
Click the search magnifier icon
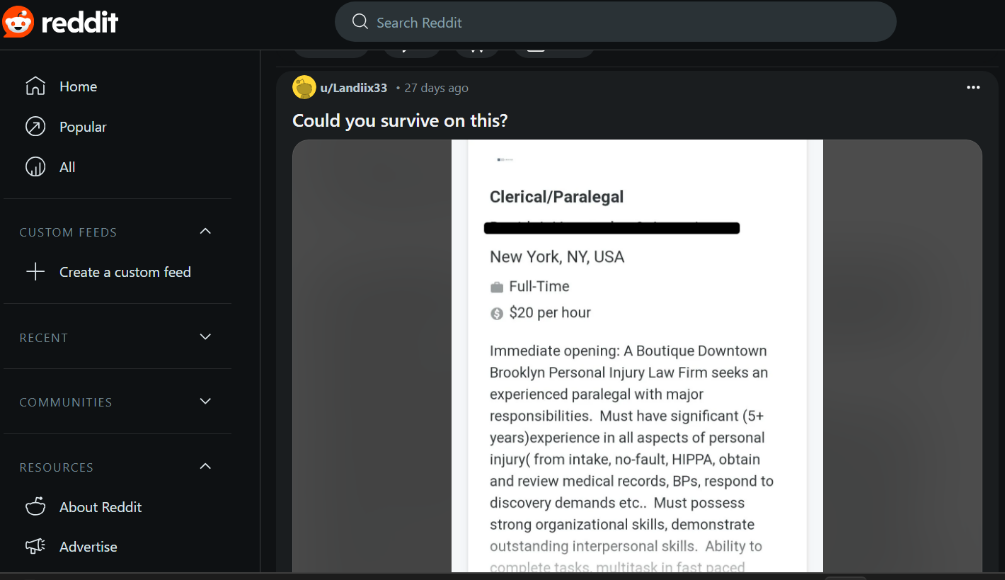pyautogui.click(x=360, y=22)
